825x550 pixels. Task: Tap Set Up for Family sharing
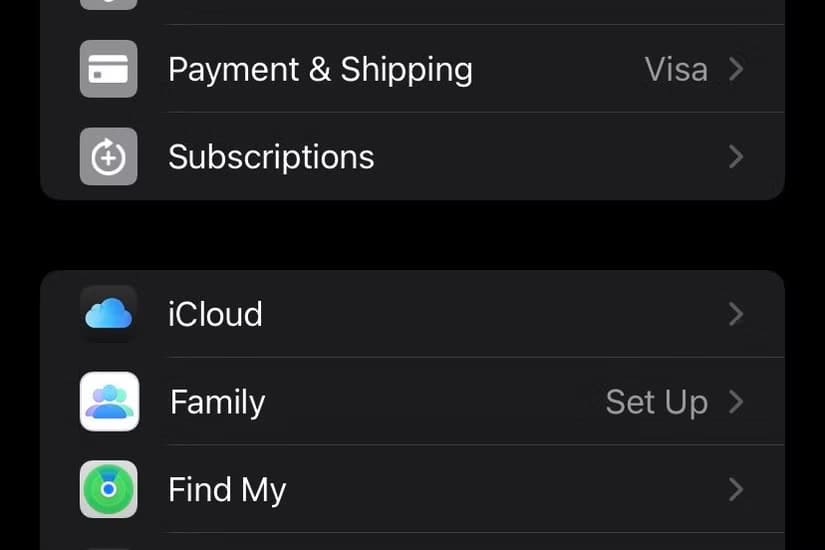coord(657,402)
